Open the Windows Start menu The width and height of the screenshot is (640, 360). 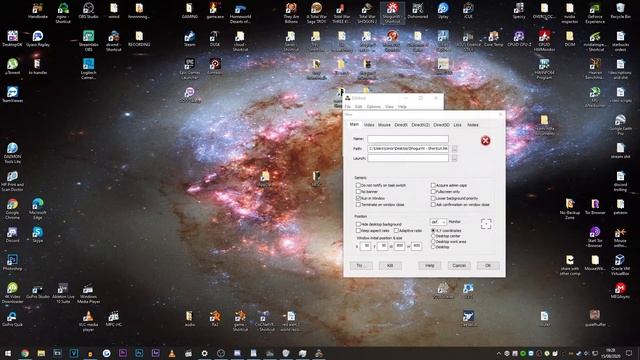(8, 353)
